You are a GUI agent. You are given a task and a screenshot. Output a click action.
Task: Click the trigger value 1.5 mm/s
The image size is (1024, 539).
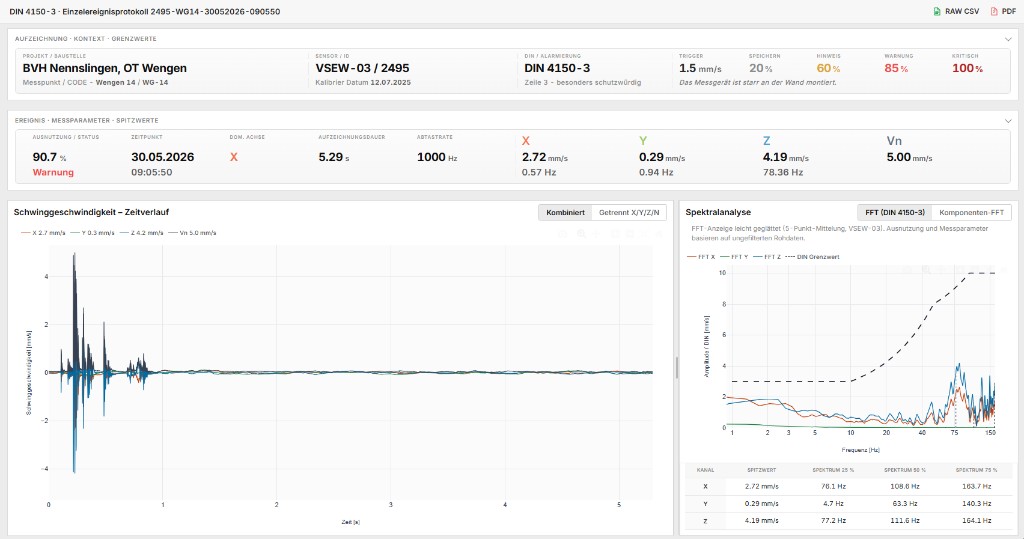pos(700,68)
